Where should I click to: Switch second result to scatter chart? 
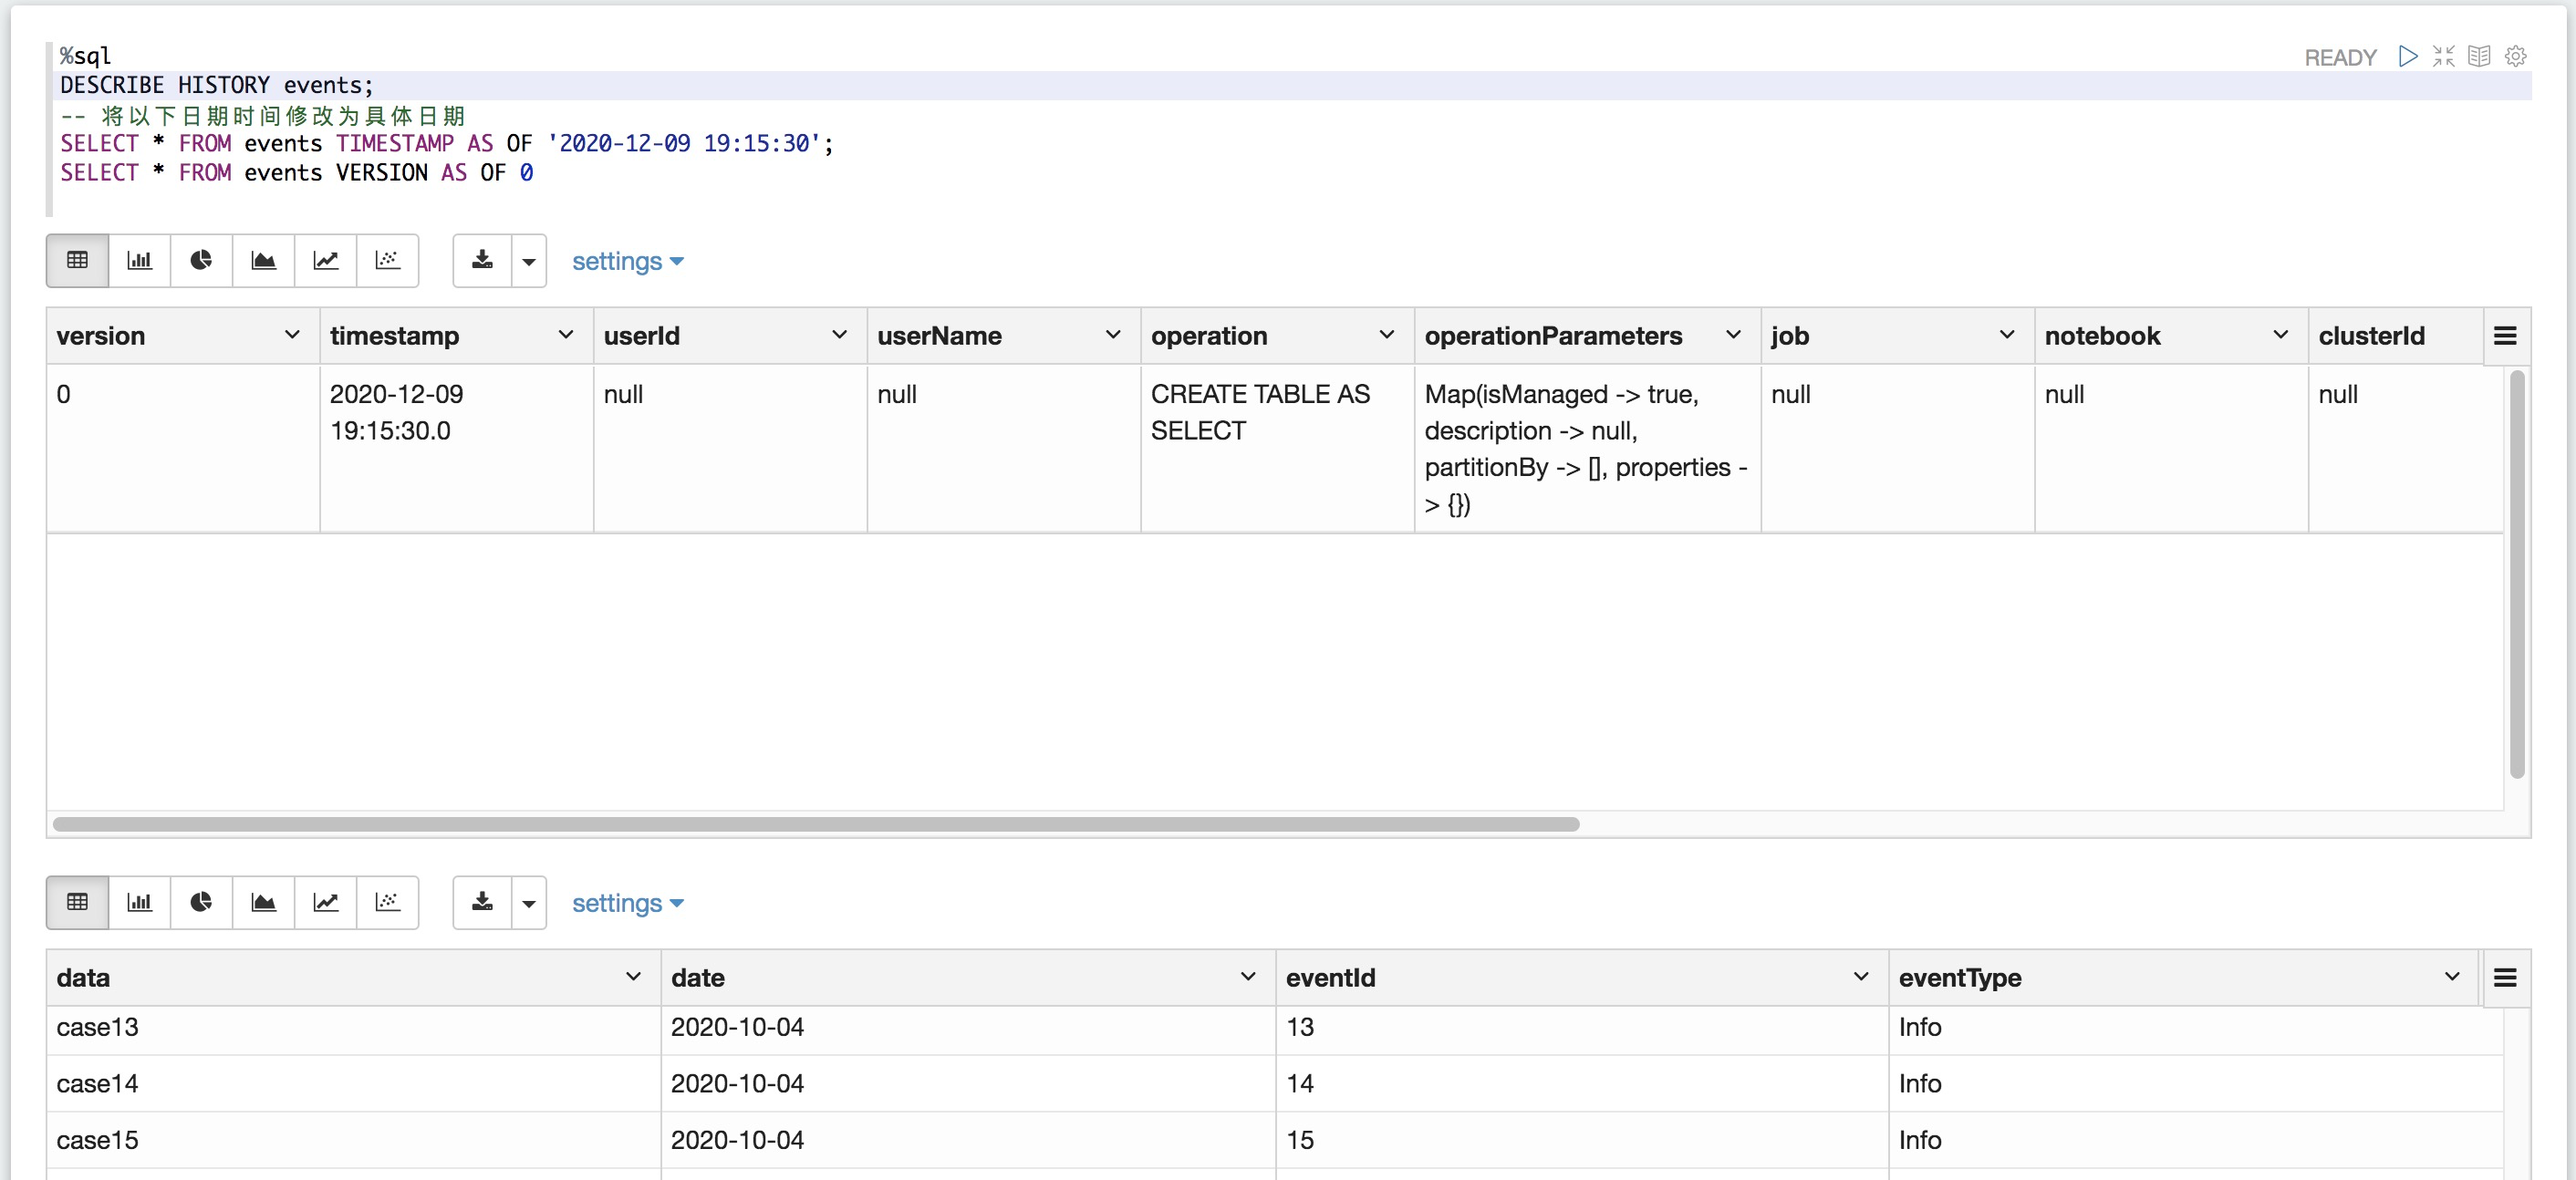point(387,903)
